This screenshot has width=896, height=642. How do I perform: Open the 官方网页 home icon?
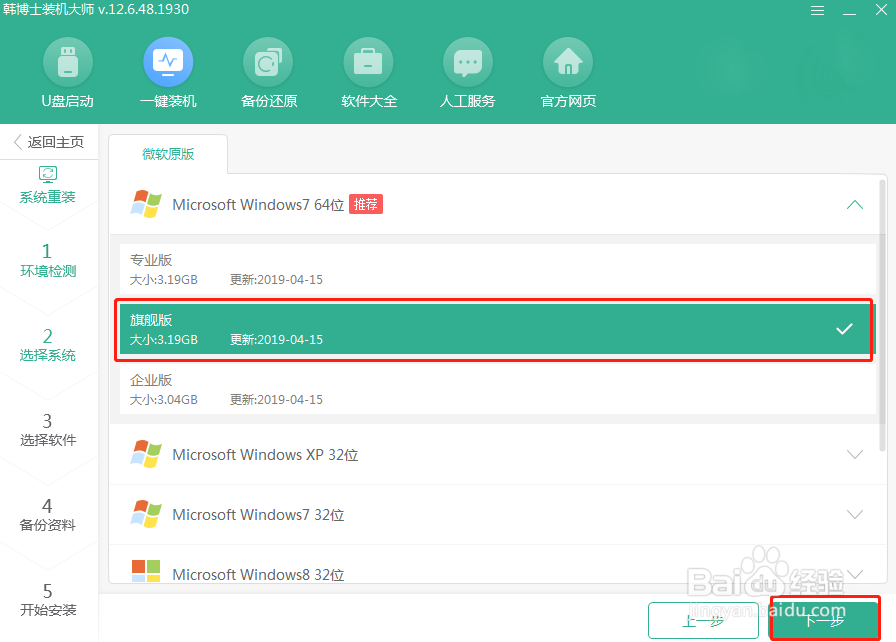pyautogui.click(x=568, y=62)
